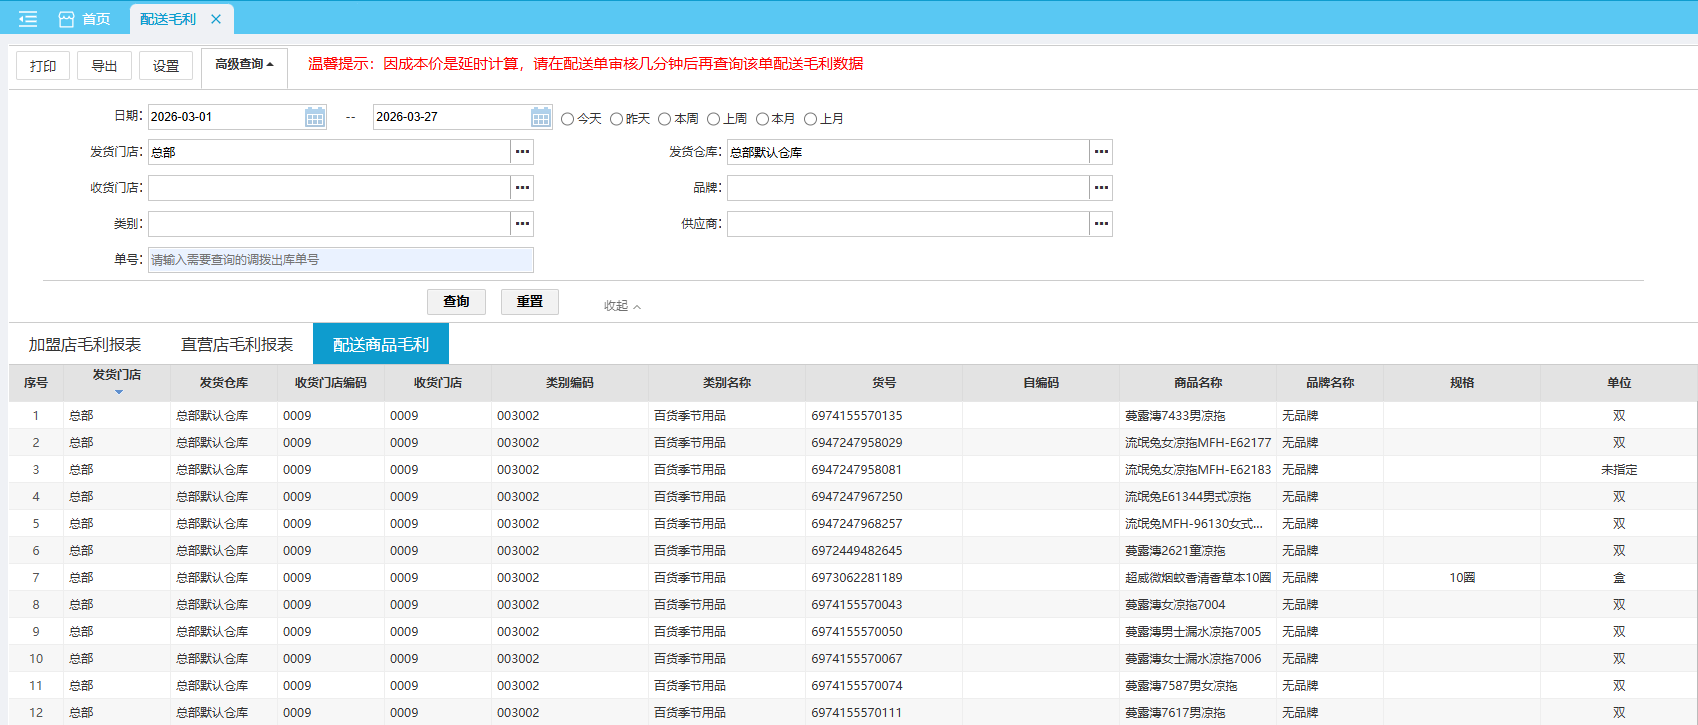Collapse the query panel with 收起

point(621,306)
